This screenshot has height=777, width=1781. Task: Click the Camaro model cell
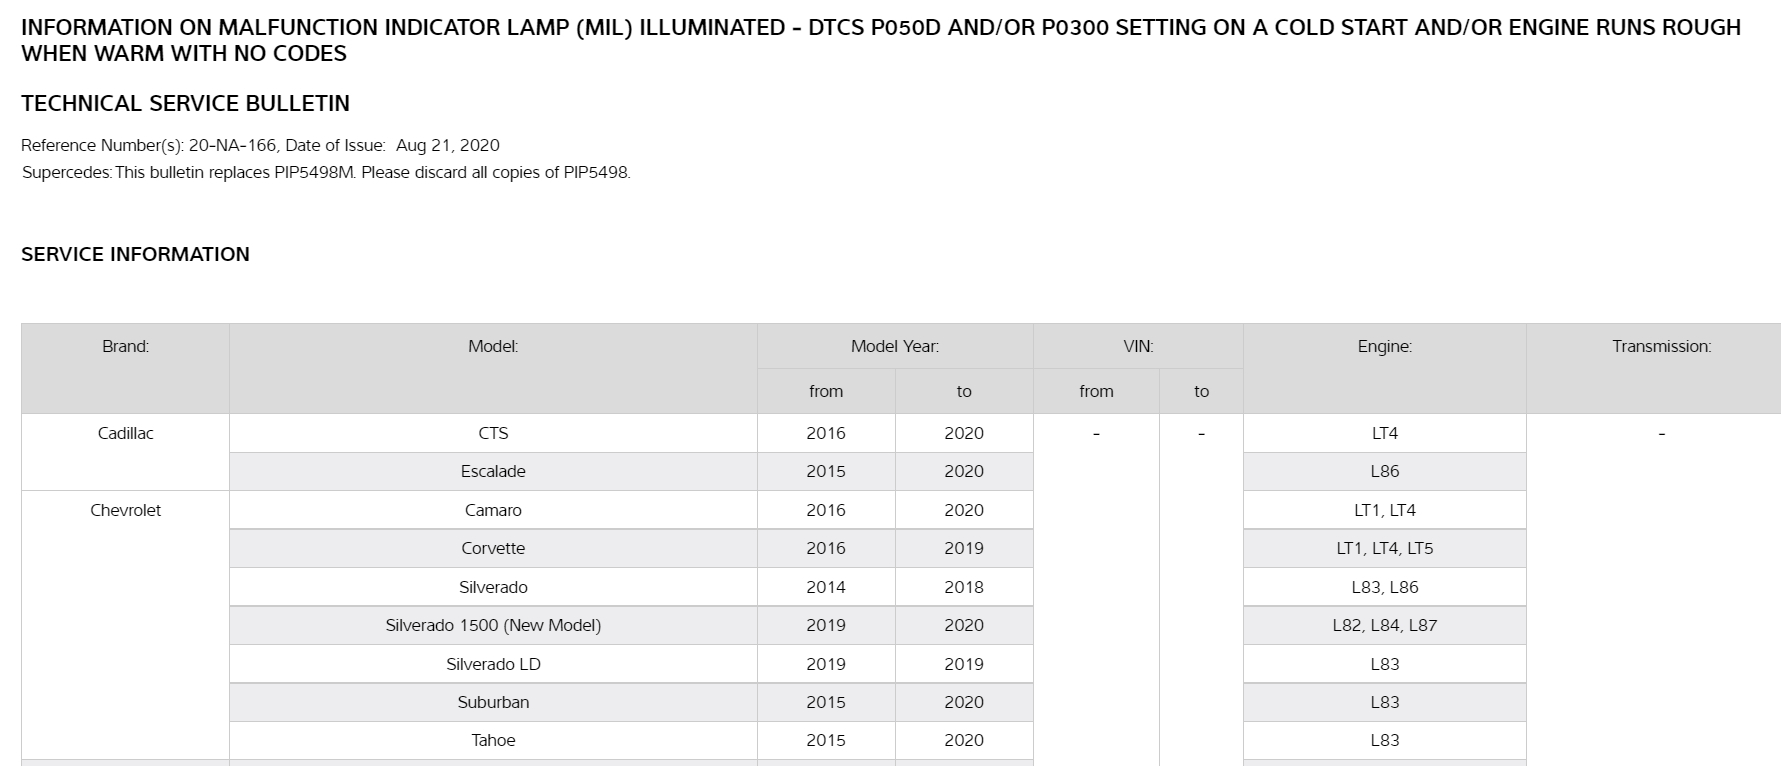[493, 511]
